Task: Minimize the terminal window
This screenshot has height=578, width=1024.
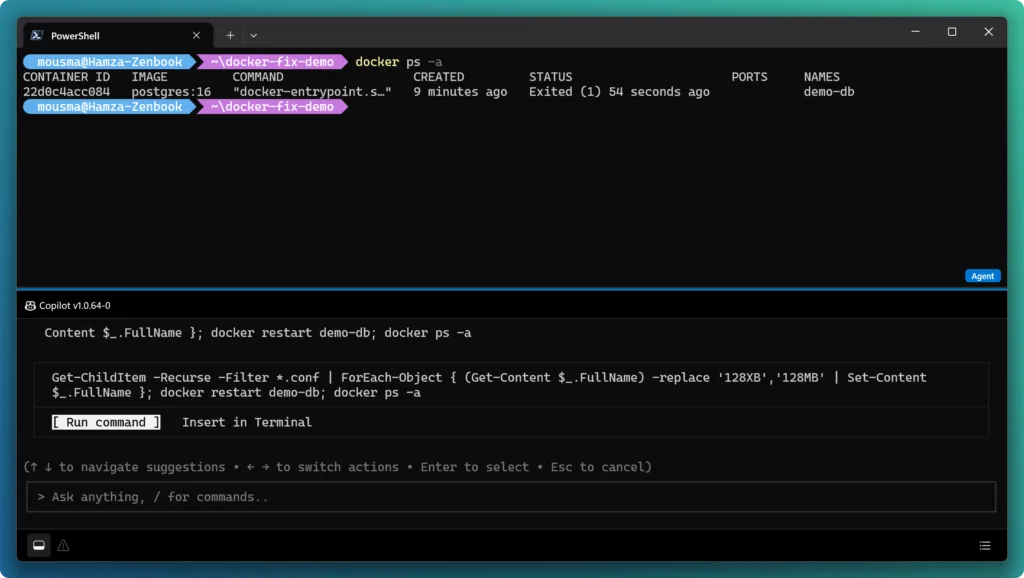Action: pyautogui.click(x=916, y=32)
